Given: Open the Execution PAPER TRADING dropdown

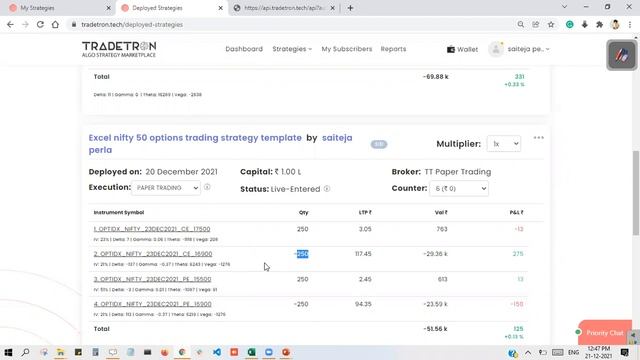Looking at the screenshot, I should pos(166,188).
